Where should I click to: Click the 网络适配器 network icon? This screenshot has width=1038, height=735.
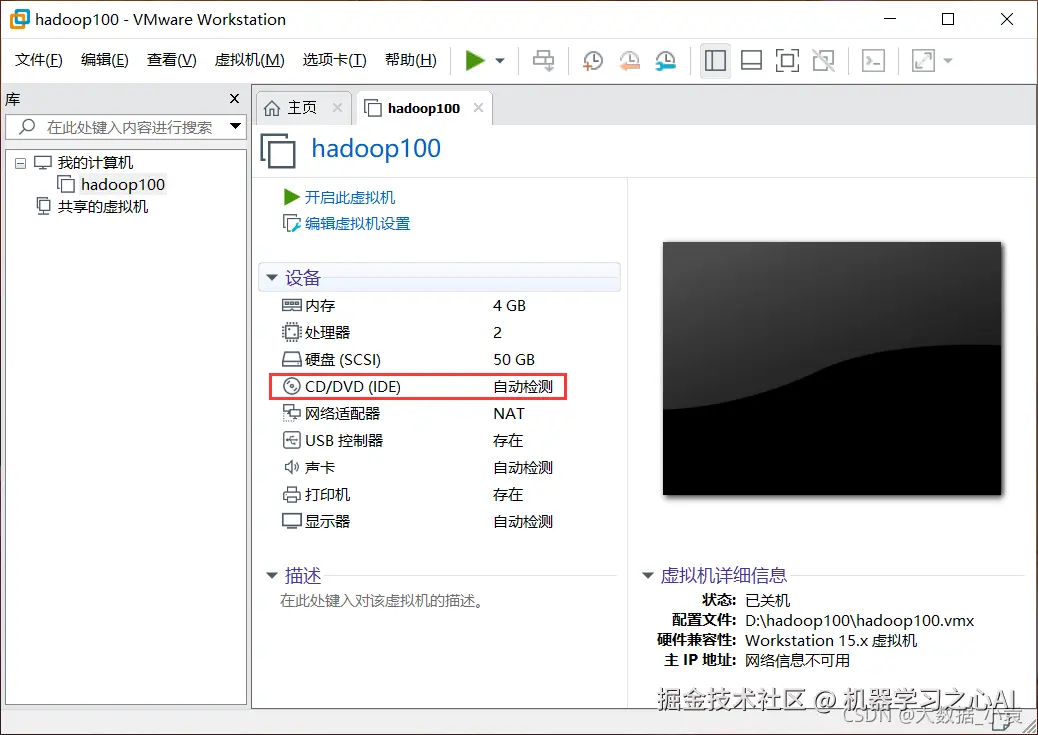point(291,413)
